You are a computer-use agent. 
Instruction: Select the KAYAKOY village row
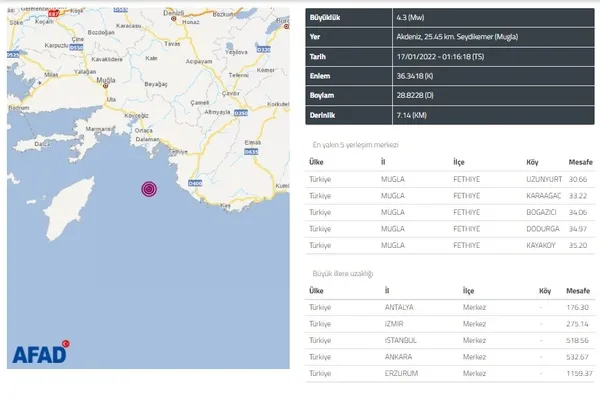coord(451,243)
